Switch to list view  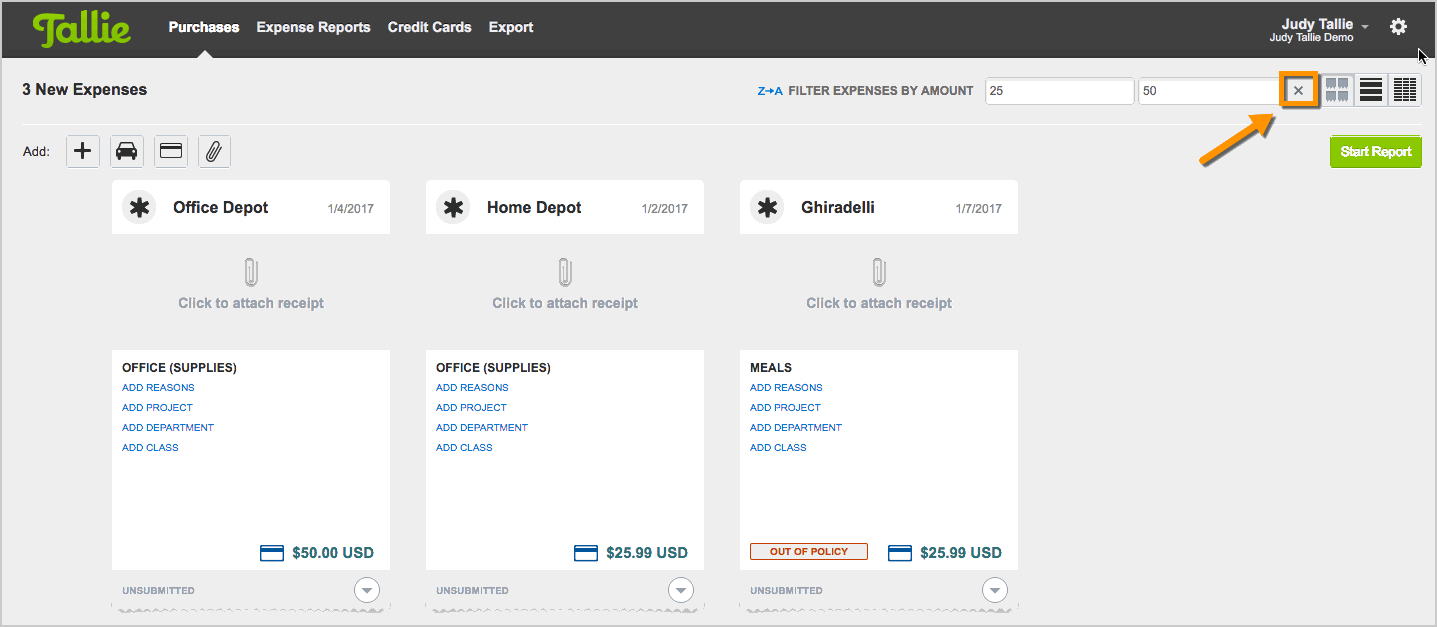pyautogui.click(x=1371, y=90)
